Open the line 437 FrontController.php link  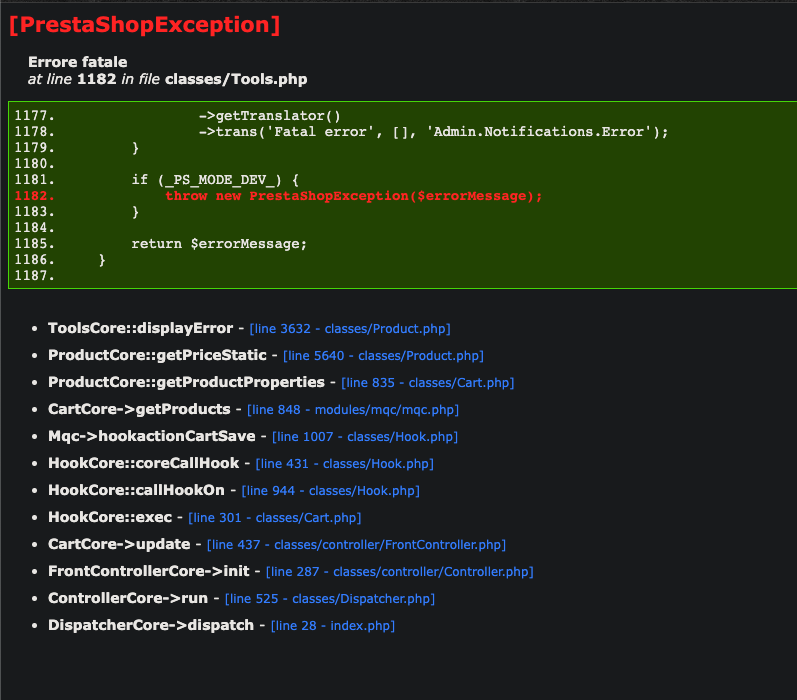tap(356, 544)
